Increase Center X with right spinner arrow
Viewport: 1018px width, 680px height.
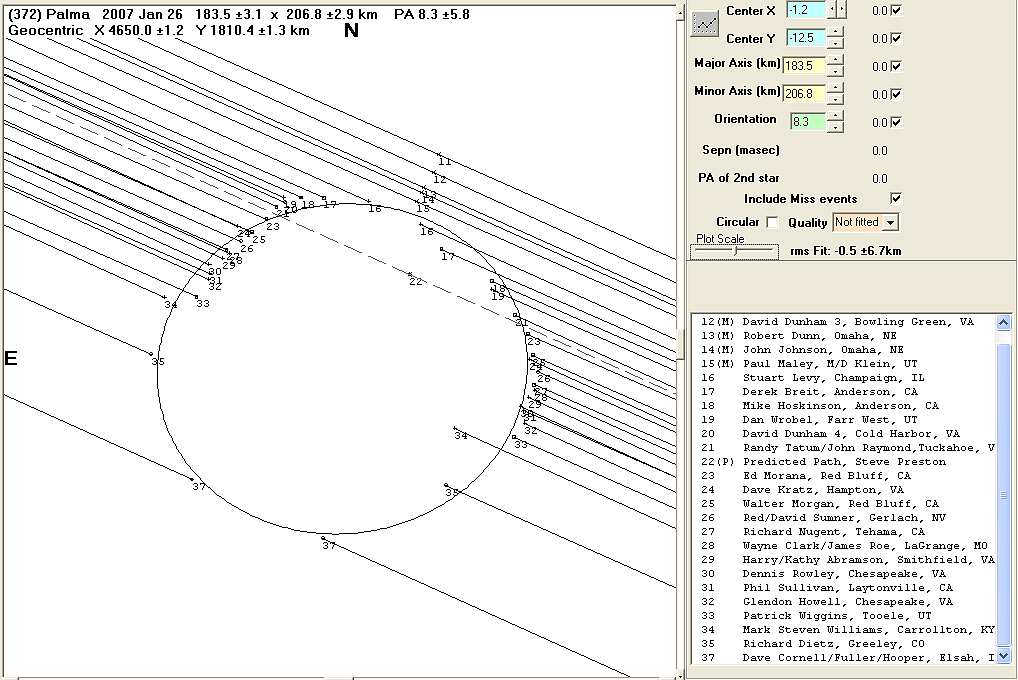coord(842,10)
